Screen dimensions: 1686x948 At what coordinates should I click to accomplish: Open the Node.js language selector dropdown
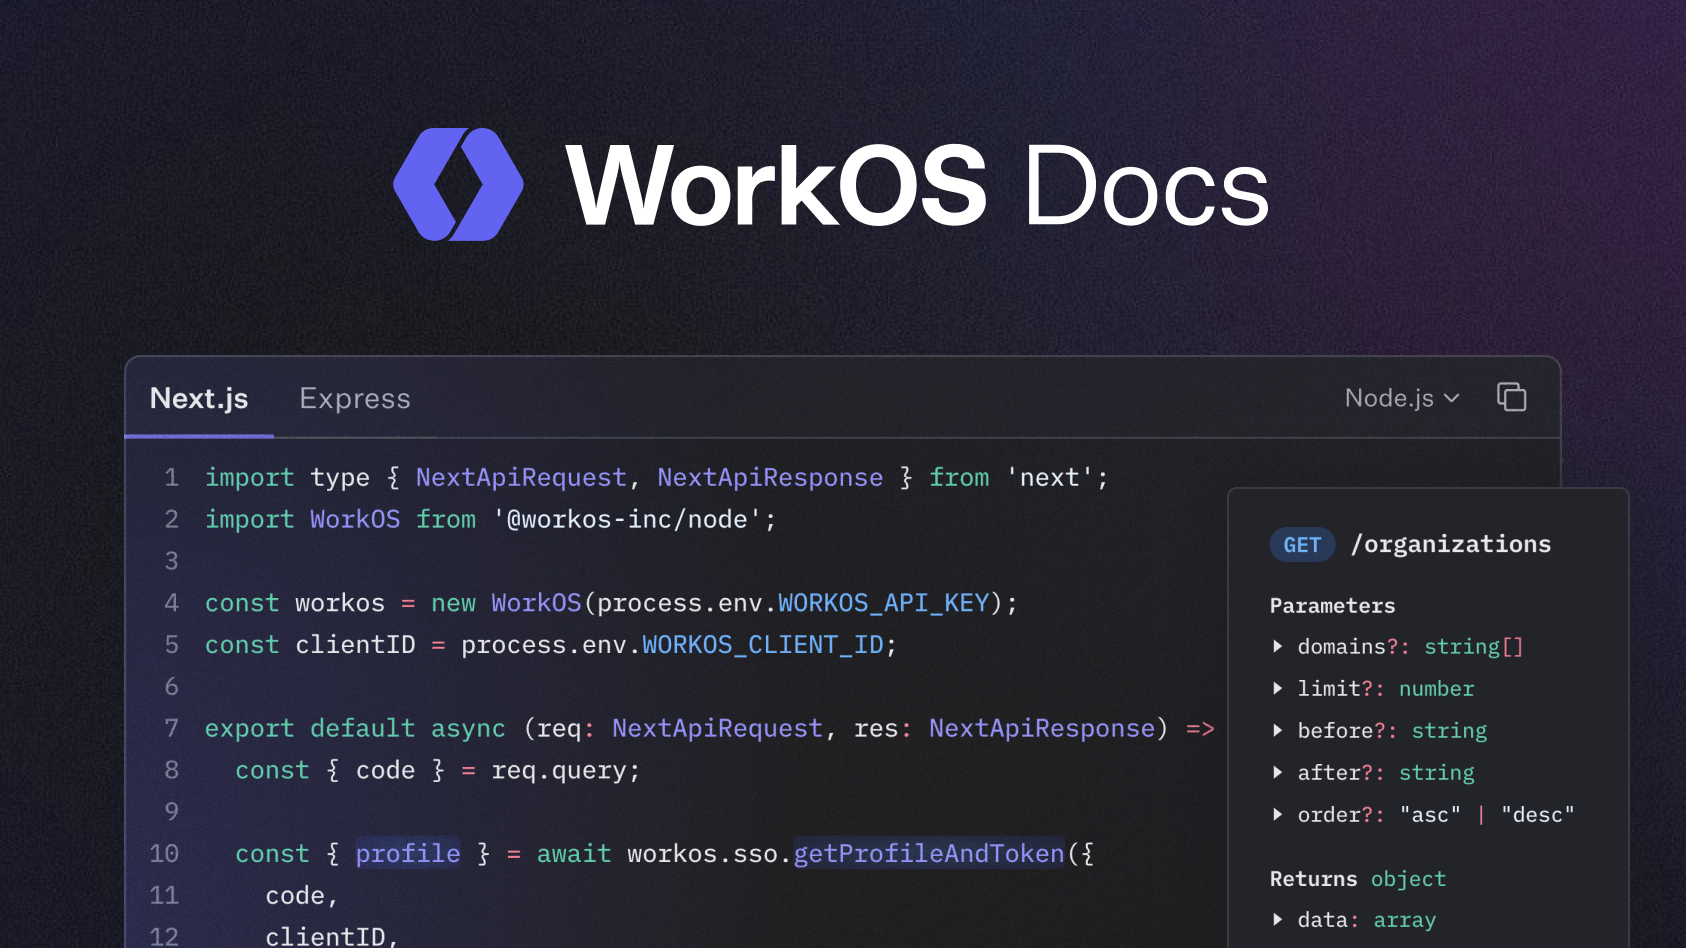click(x=1400, y=397)
